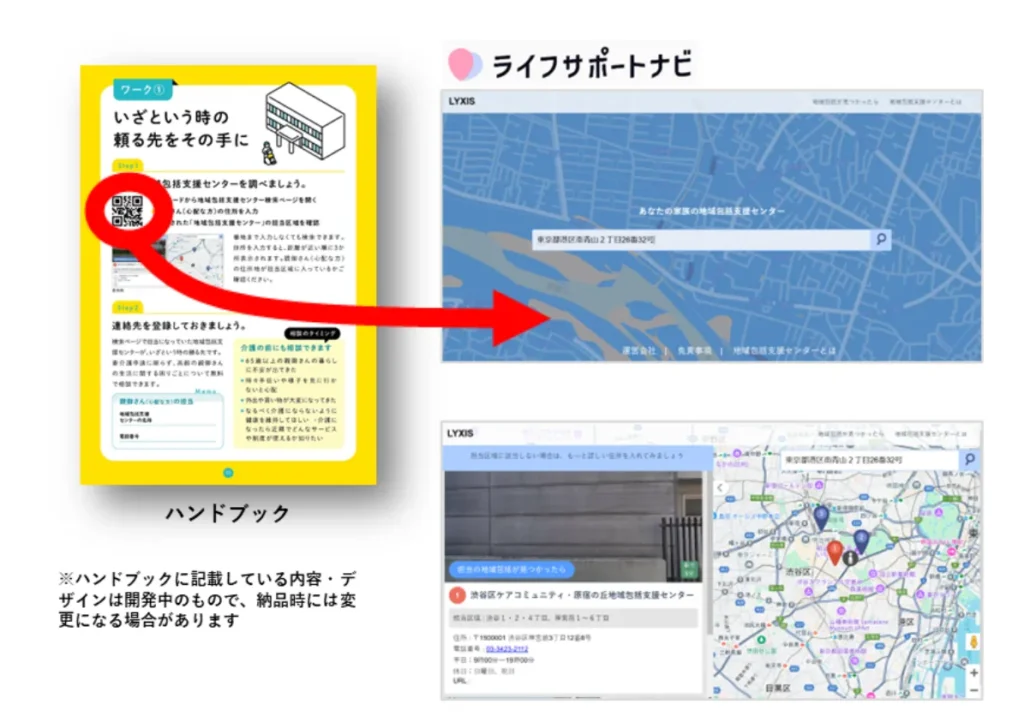Collapse the side panel with left chevron
This screenshot has height=728, width=1024.
click(x=720, y=487)
